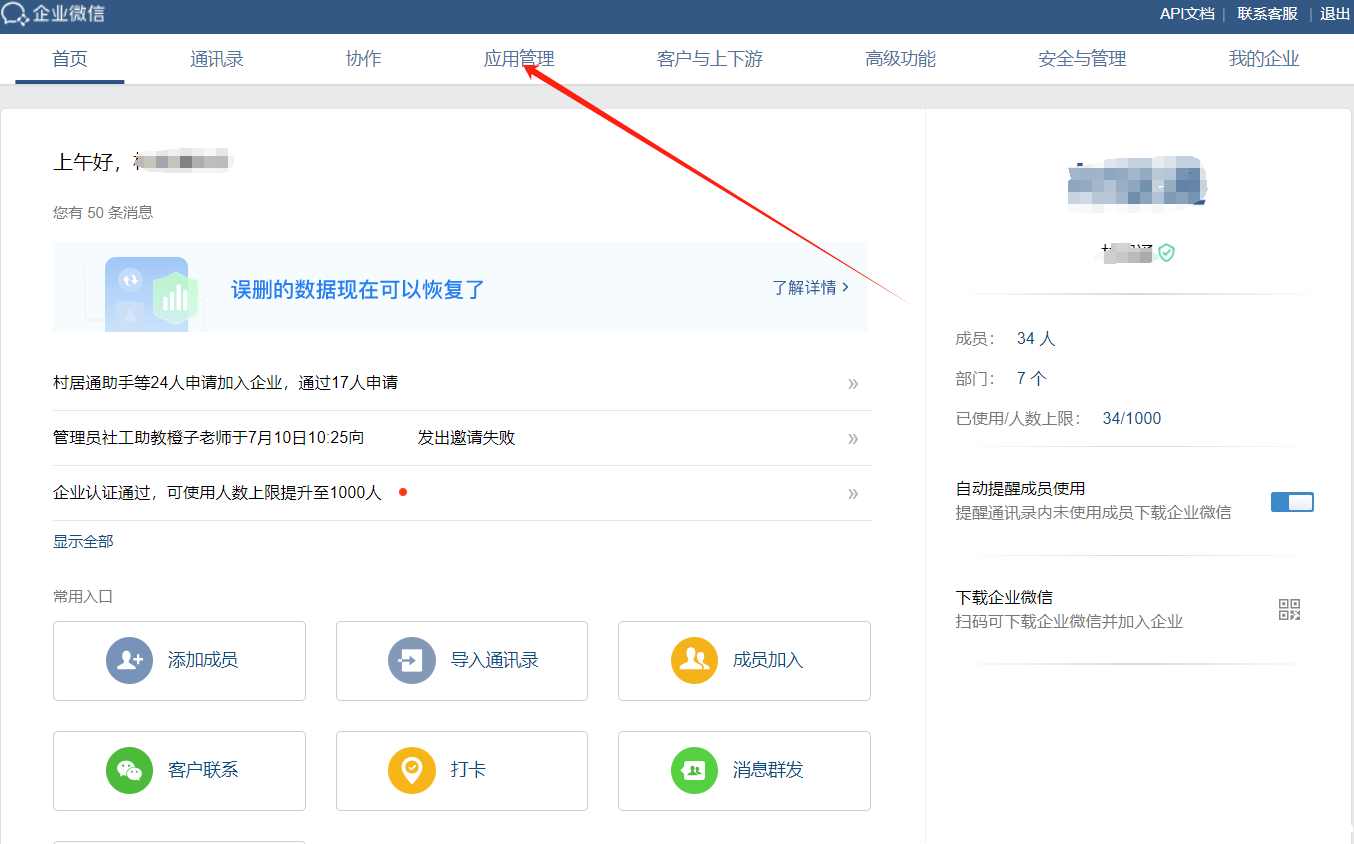Open the 应用管理 tab

[x=518, y=59]
